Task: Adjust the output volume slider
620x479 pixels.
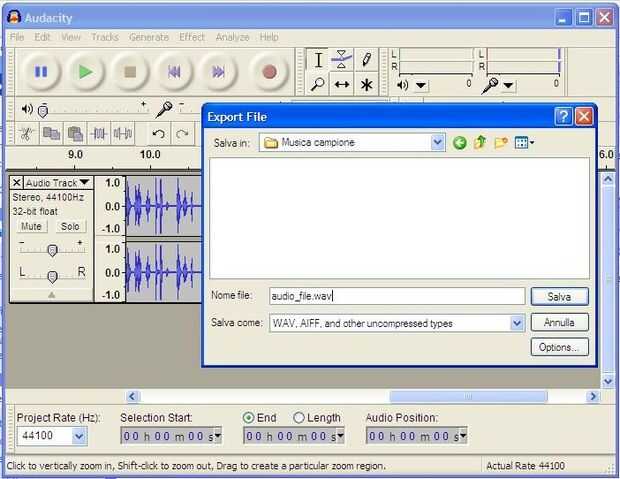Action: coord(43,111)
